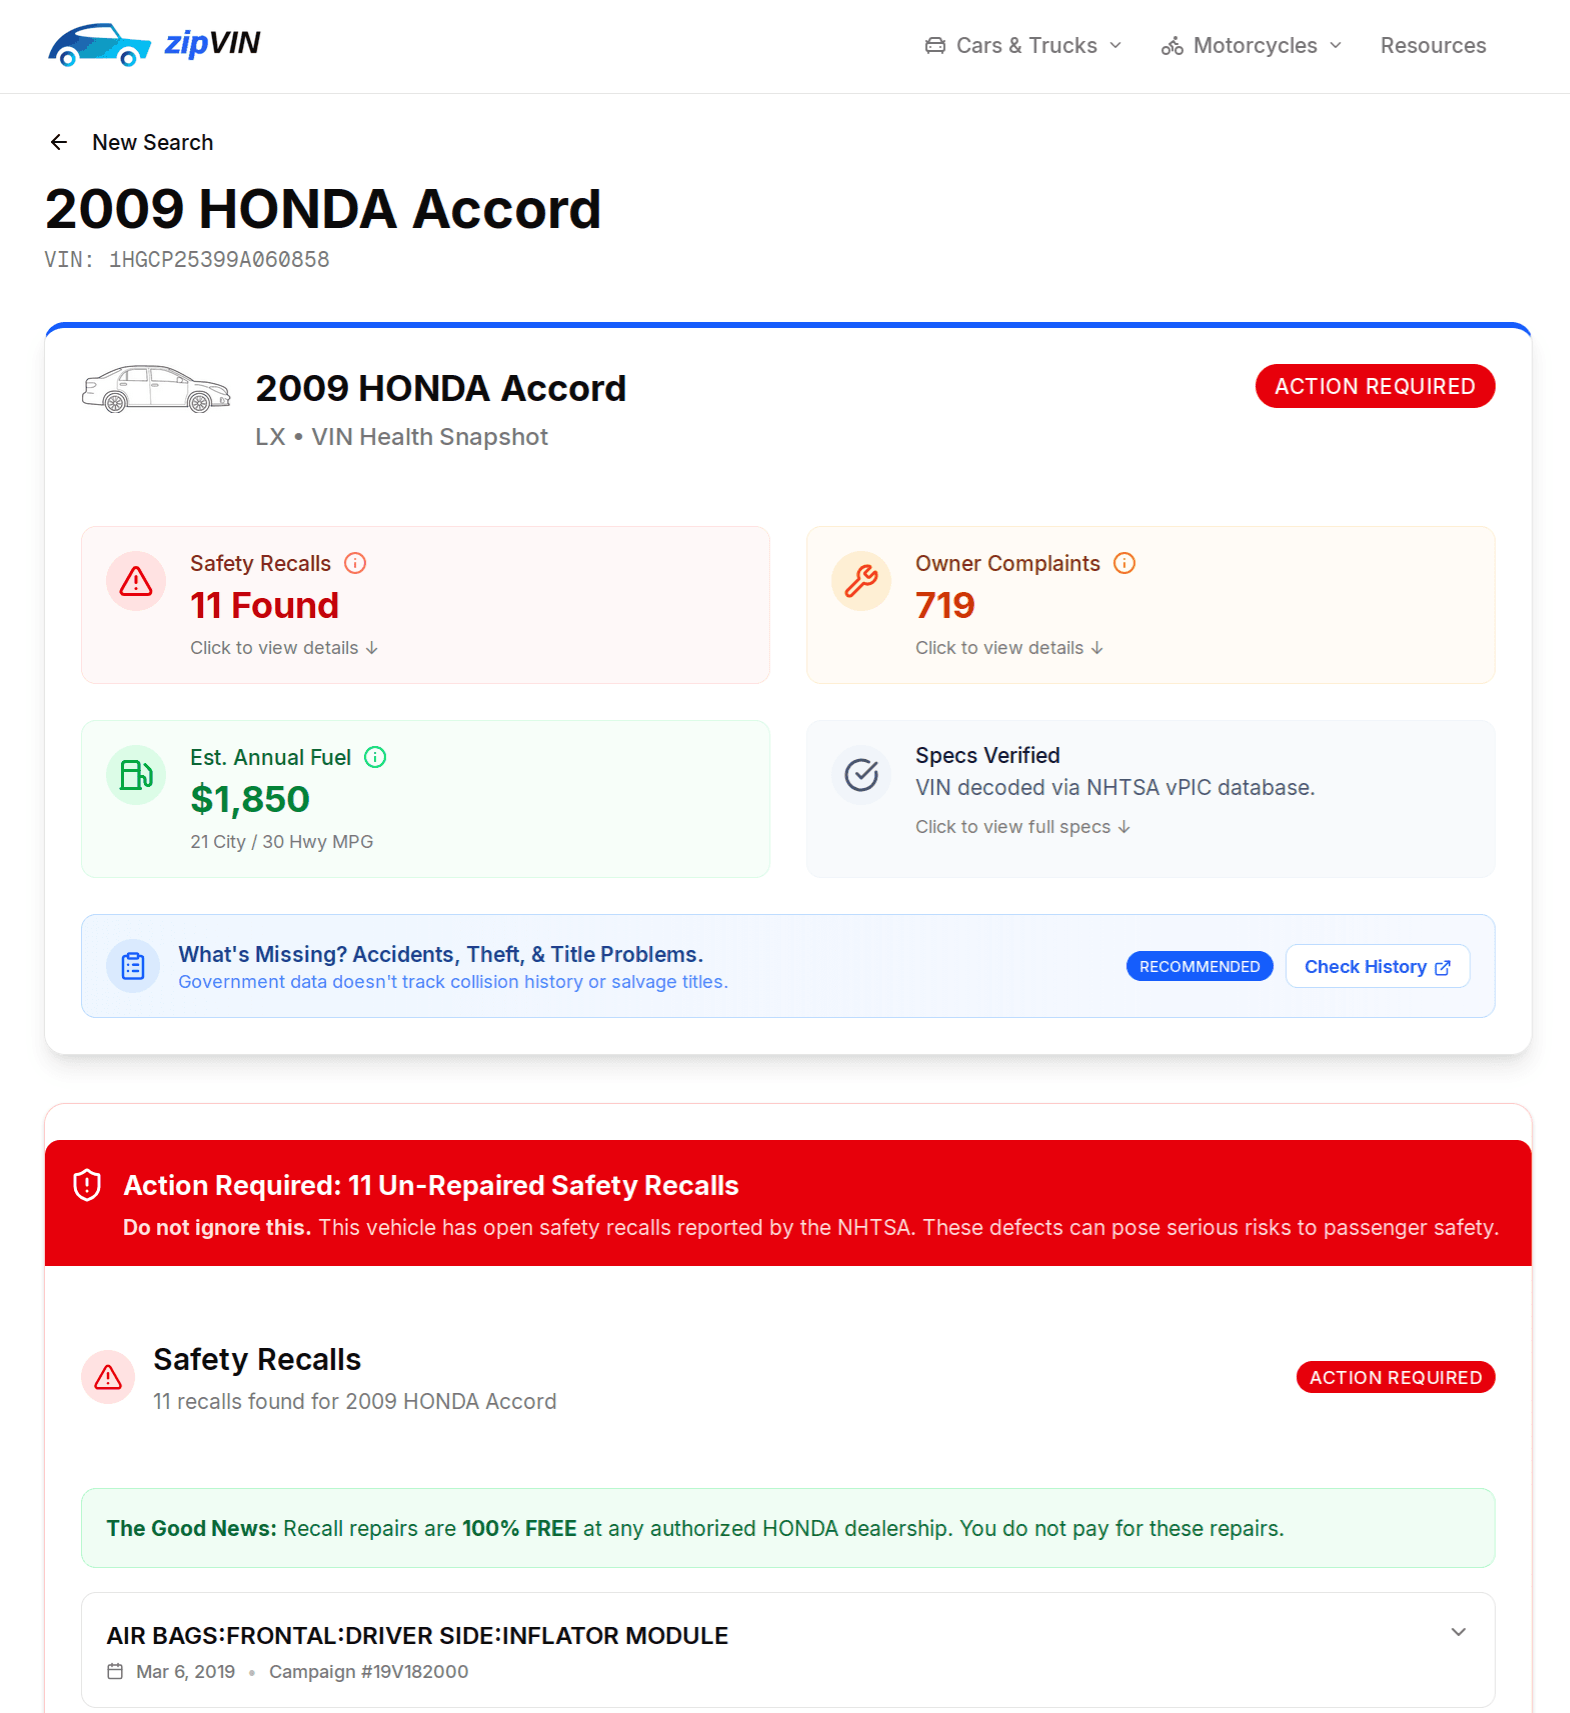Click the Check History button
The image size is (1570, 1713).
[1377, 966]
